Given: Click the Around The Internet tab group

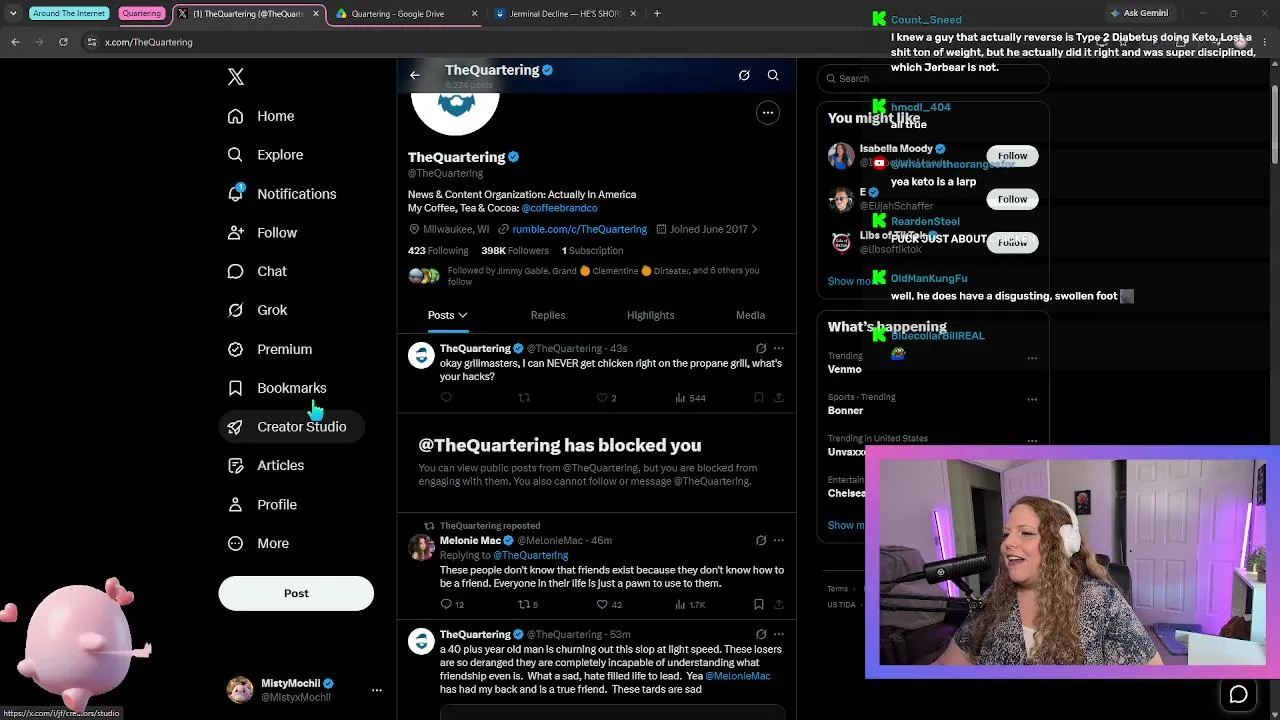Looking at the screenshot, I should pyautogui.click(x=69, y=14).
